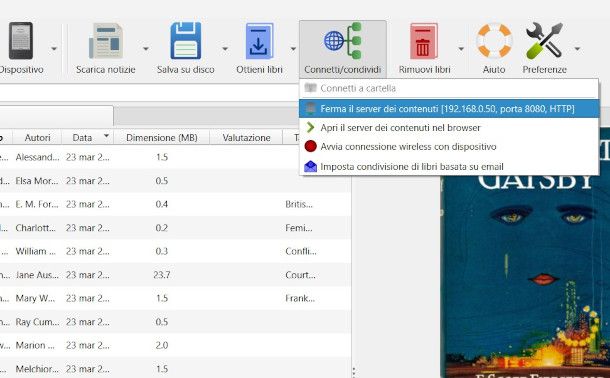The width and height of the screenshot is (610, 378).
Task: Click the Femi... tag cell
Action: 299,228
